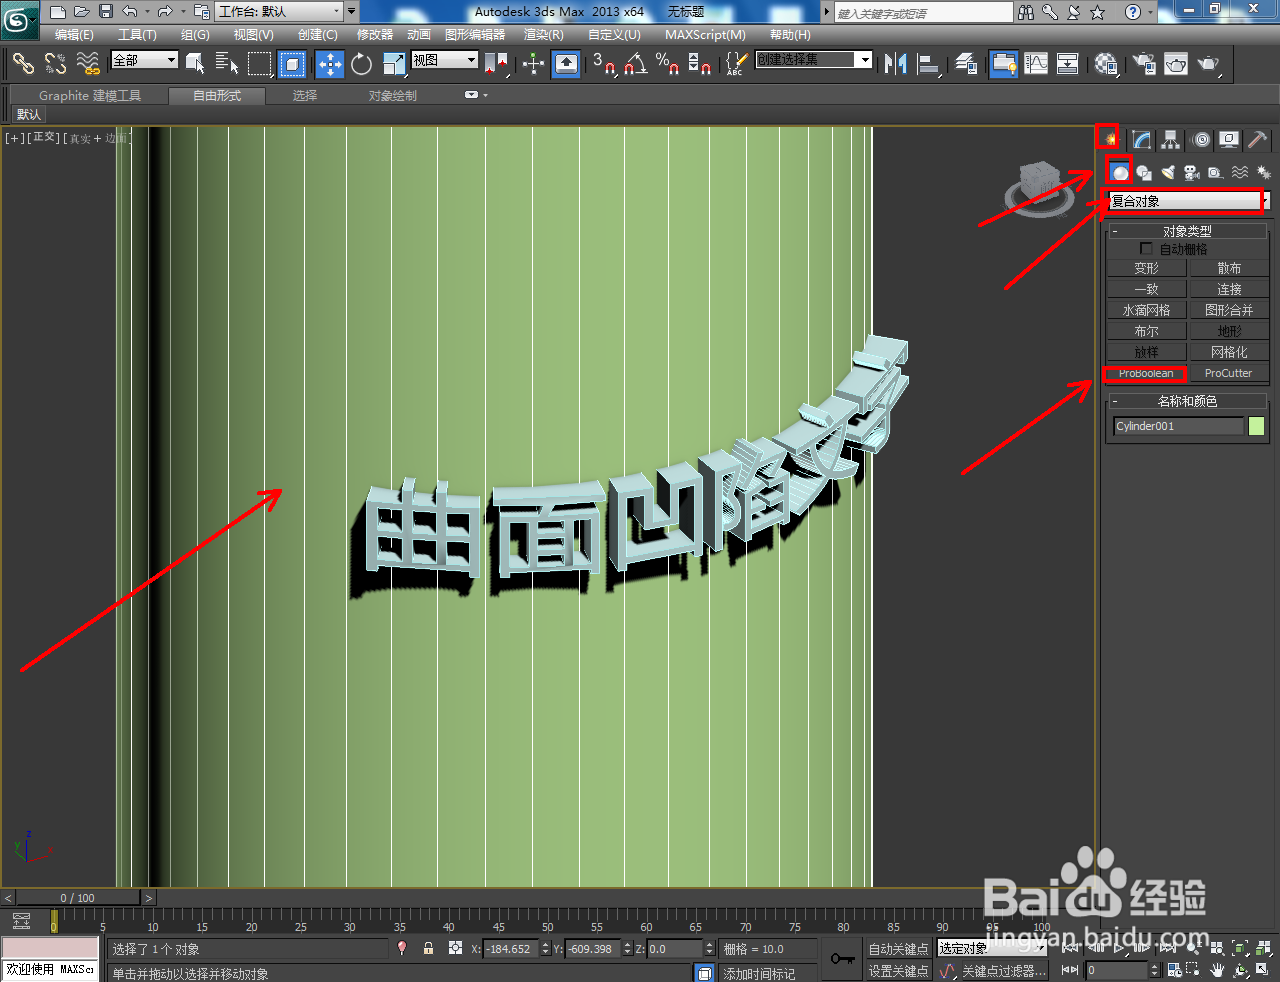
Task: Switch to 自由形式 ribbon tab
Action: pyautogui.click(x=217, y=95)
